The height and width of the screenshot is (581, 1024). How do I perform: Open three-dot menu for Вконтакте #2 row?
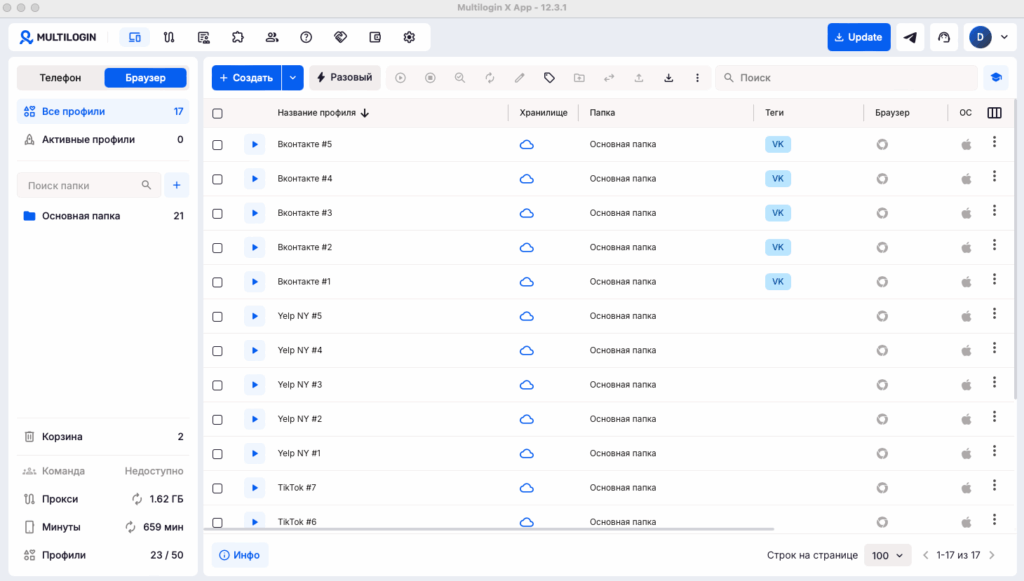coord(995,245)
